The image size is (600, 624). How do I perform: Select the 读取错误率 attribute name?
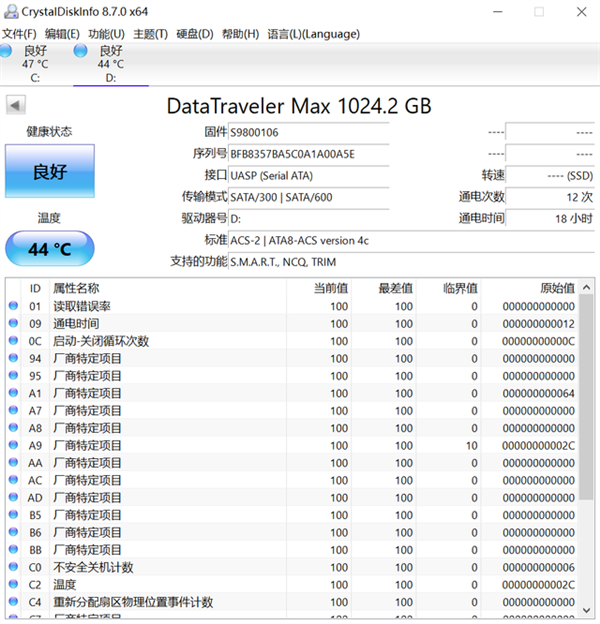(82, 306)
